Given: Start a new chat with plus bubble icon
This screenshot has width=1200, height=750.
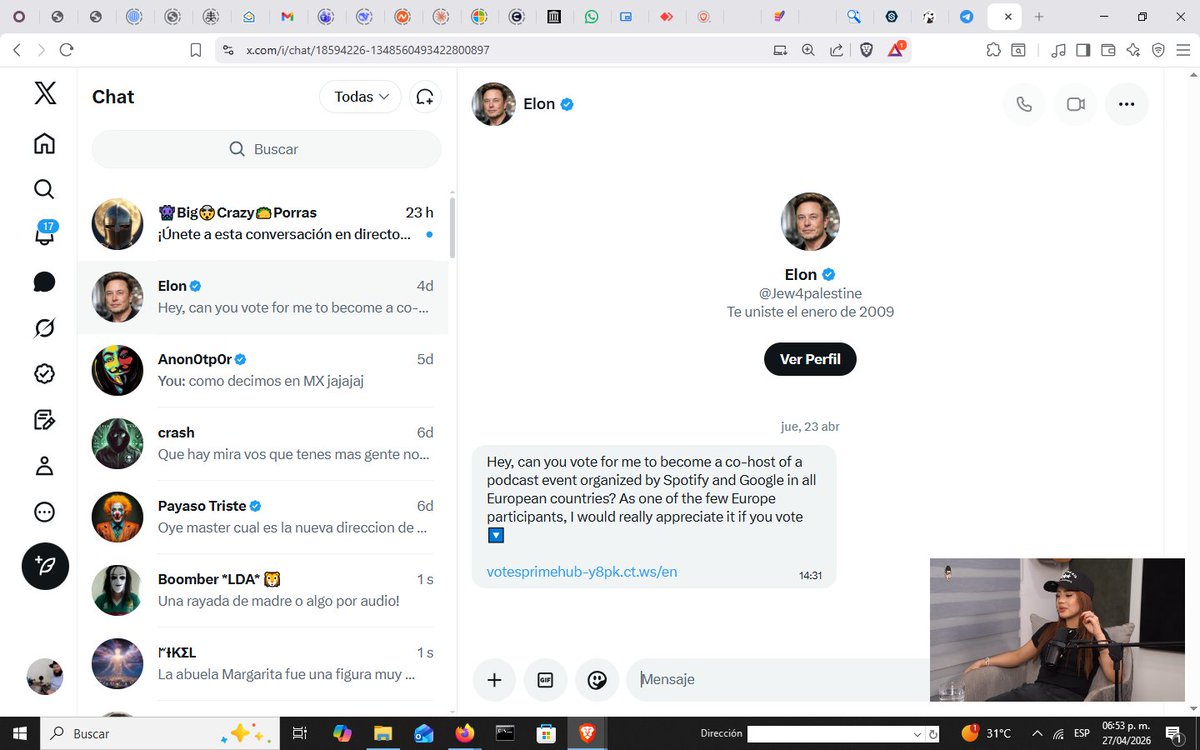Looking at the screenshot, I should 425,97.
